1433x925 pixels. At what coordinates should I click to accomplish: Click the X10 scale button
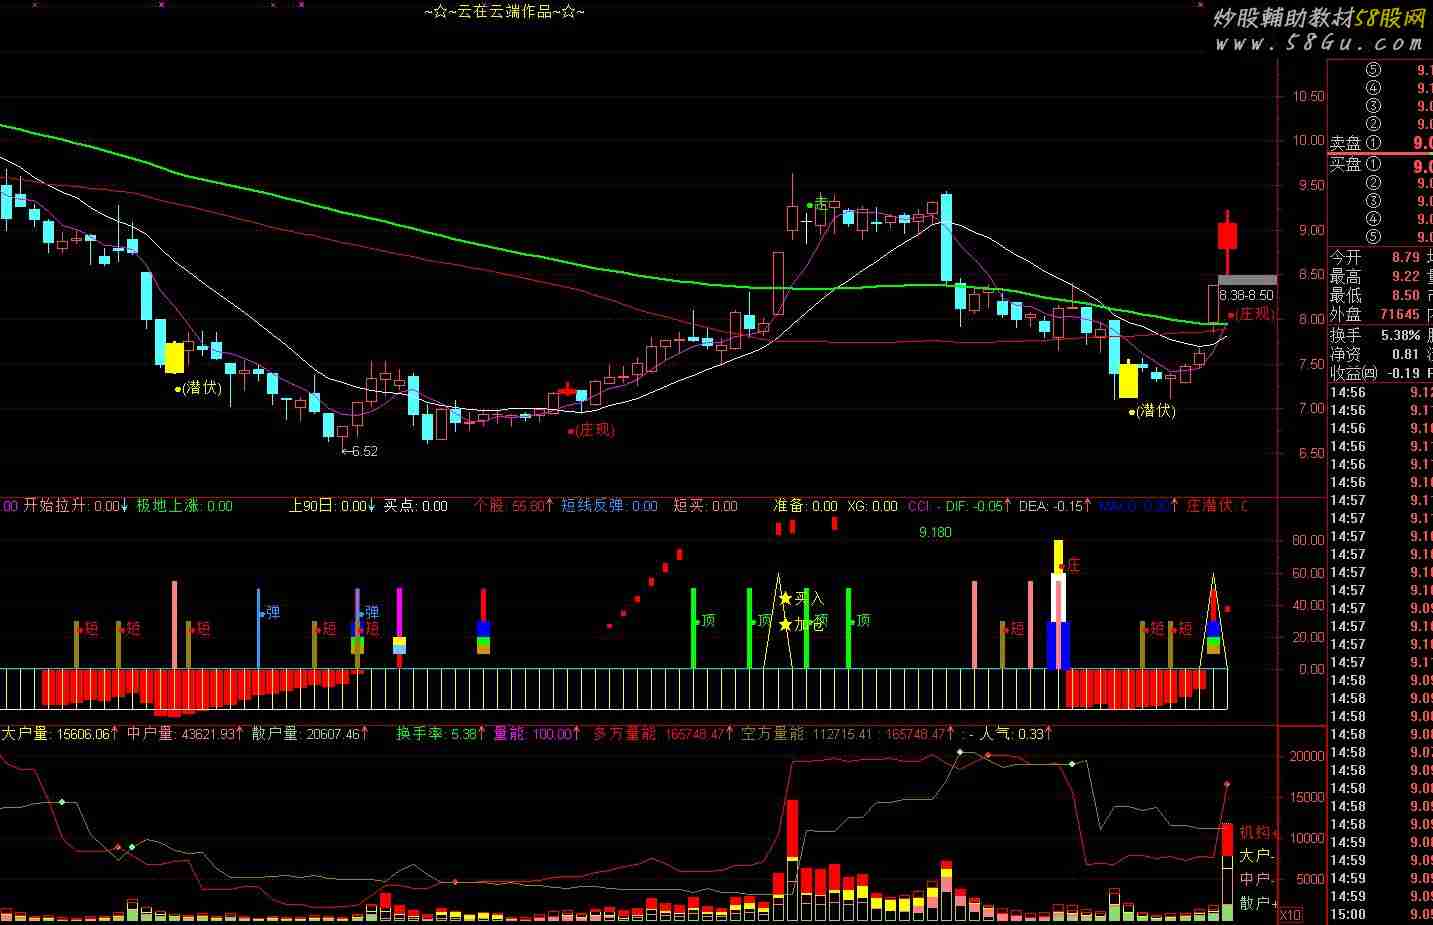(x=1290, y=915)
